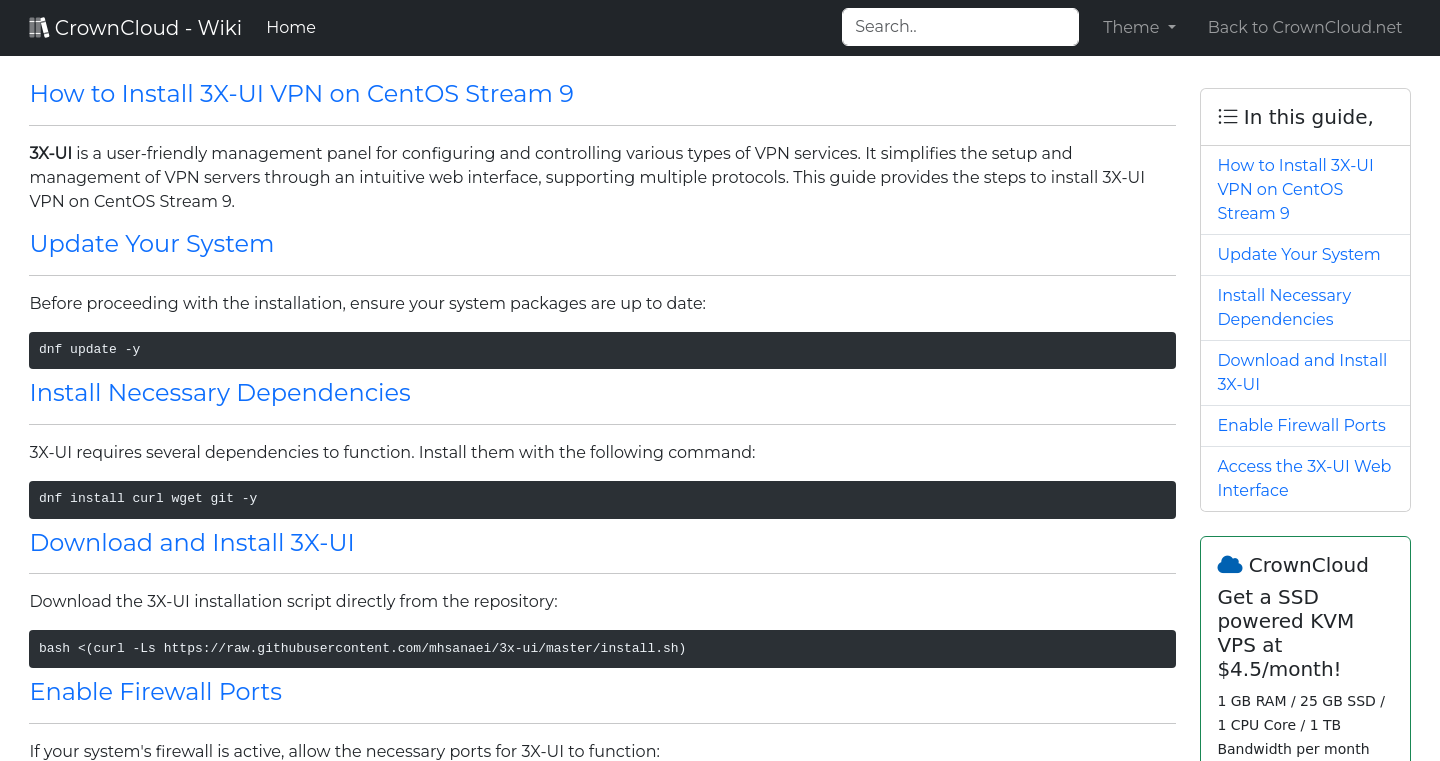Viewport: 1440px width, 761px height.
Task: Open 'Access the 3X-UI Web Interface' link
Action: coord(1304,478)
